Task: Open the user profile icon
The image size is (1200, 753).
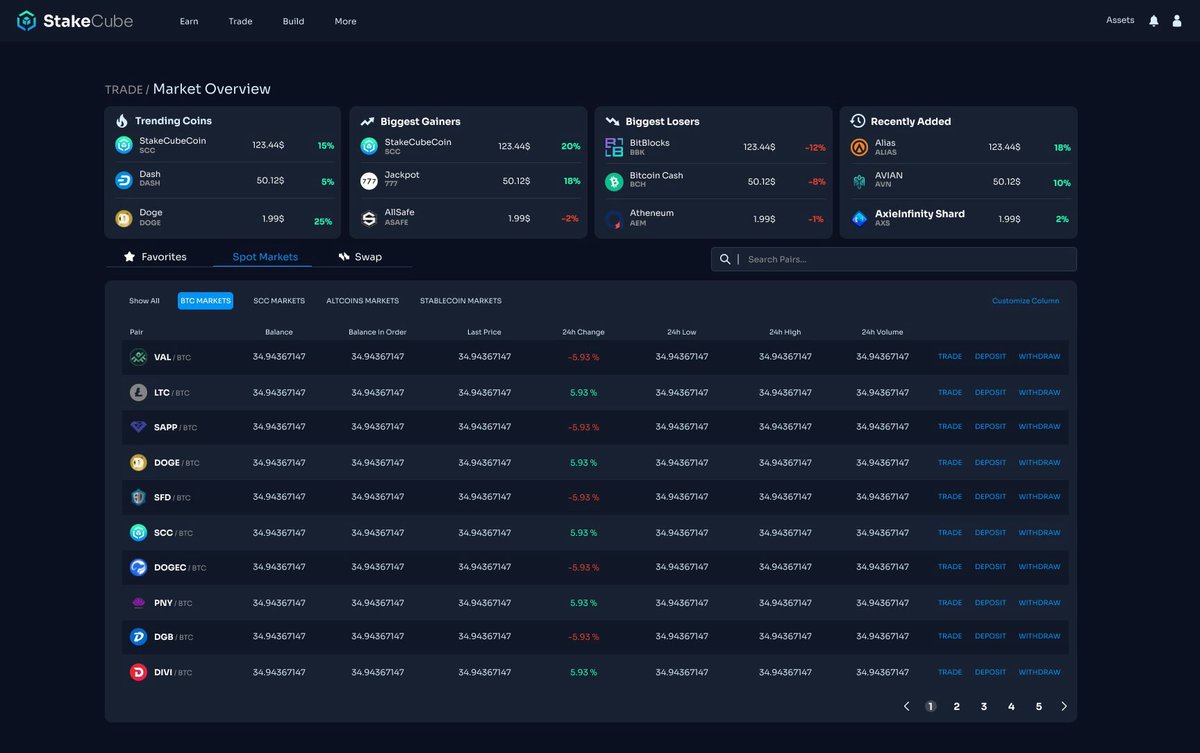Action: [x=1178, y=21]
